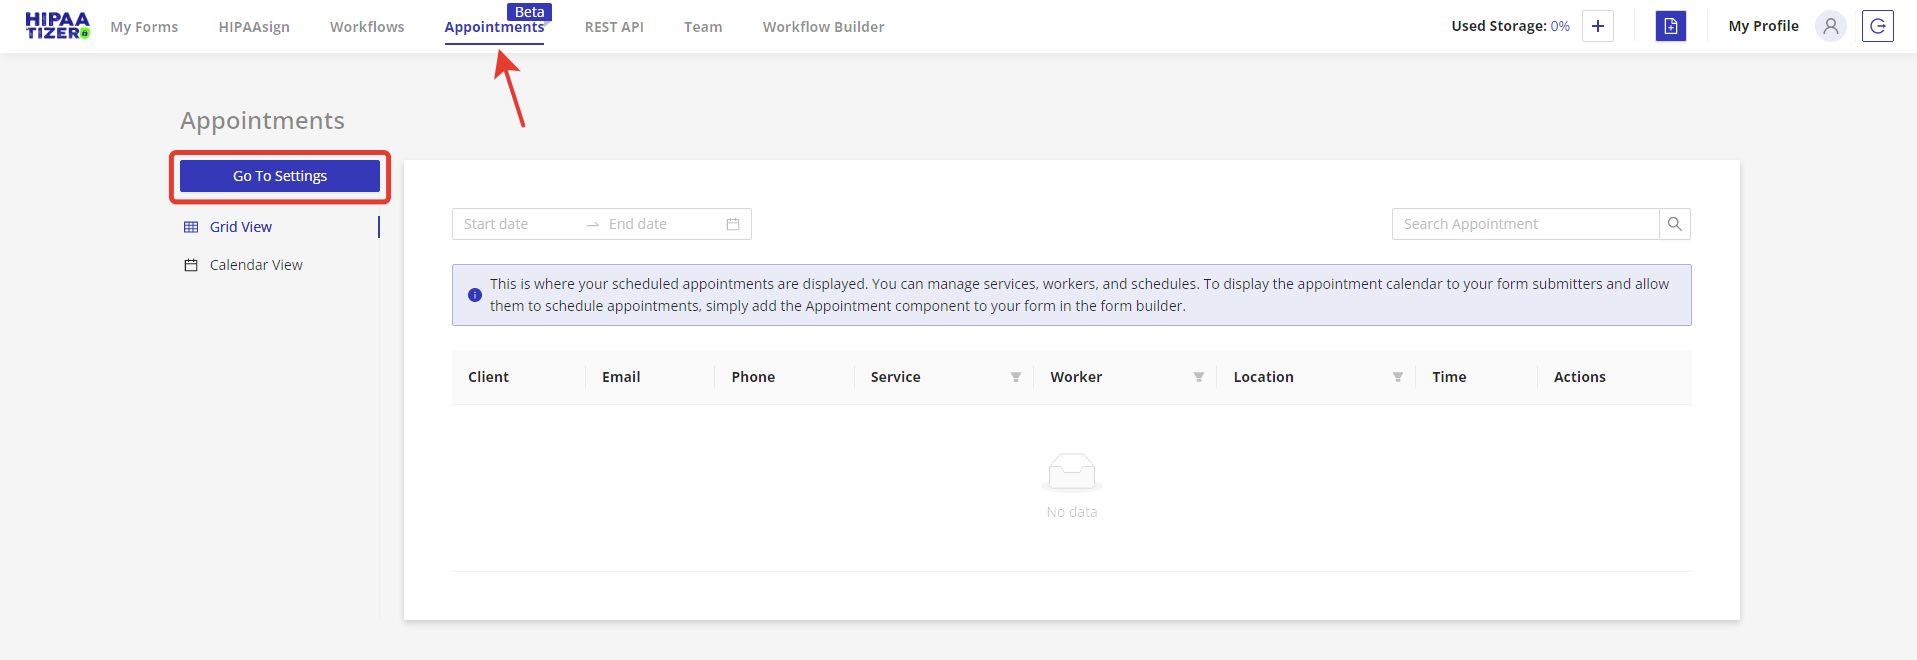The image size is (1917, 660).
Task: Open the user avatar profile icon
Action: pos(1830,26)
